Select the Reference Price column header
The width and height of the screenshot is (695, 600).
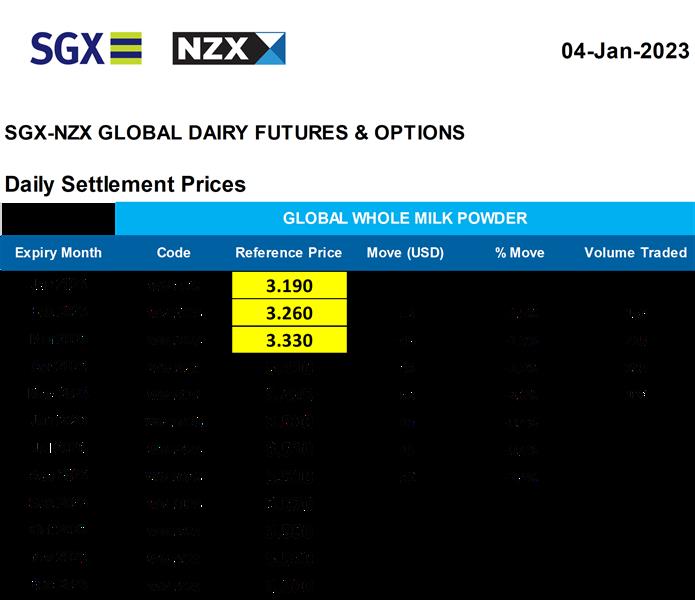(x=288, y=253)
